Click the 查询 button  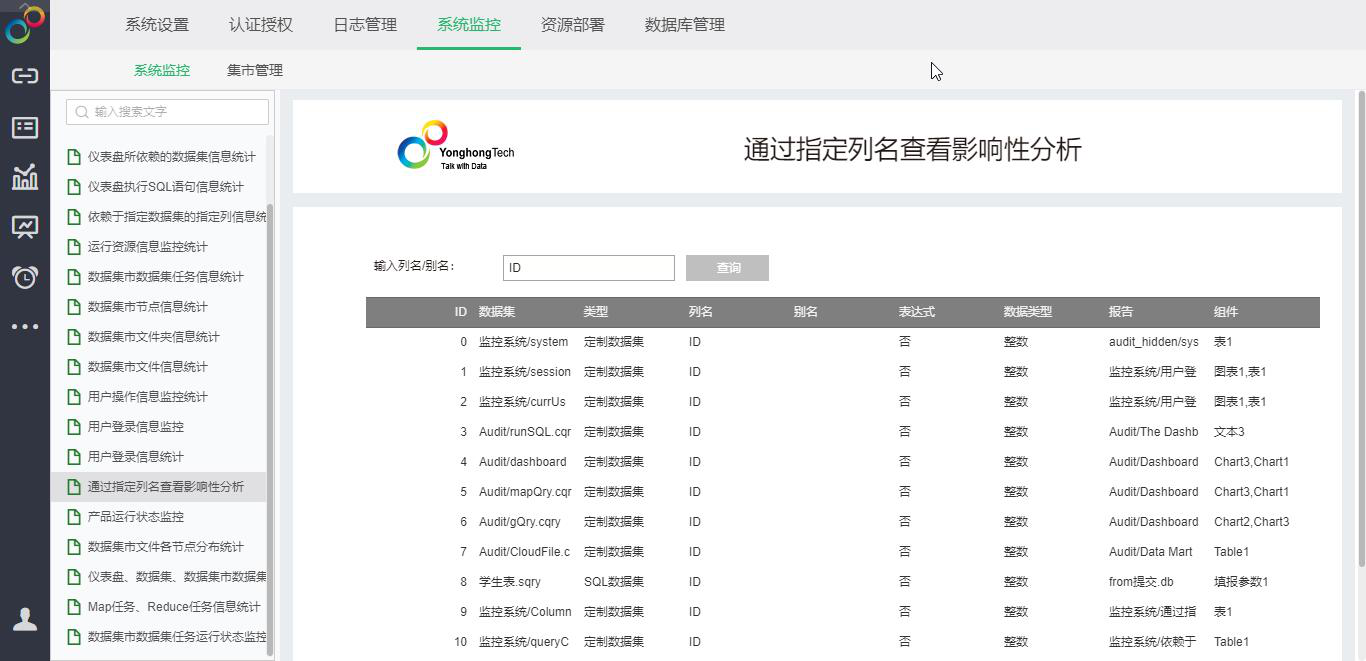(727, 268)
